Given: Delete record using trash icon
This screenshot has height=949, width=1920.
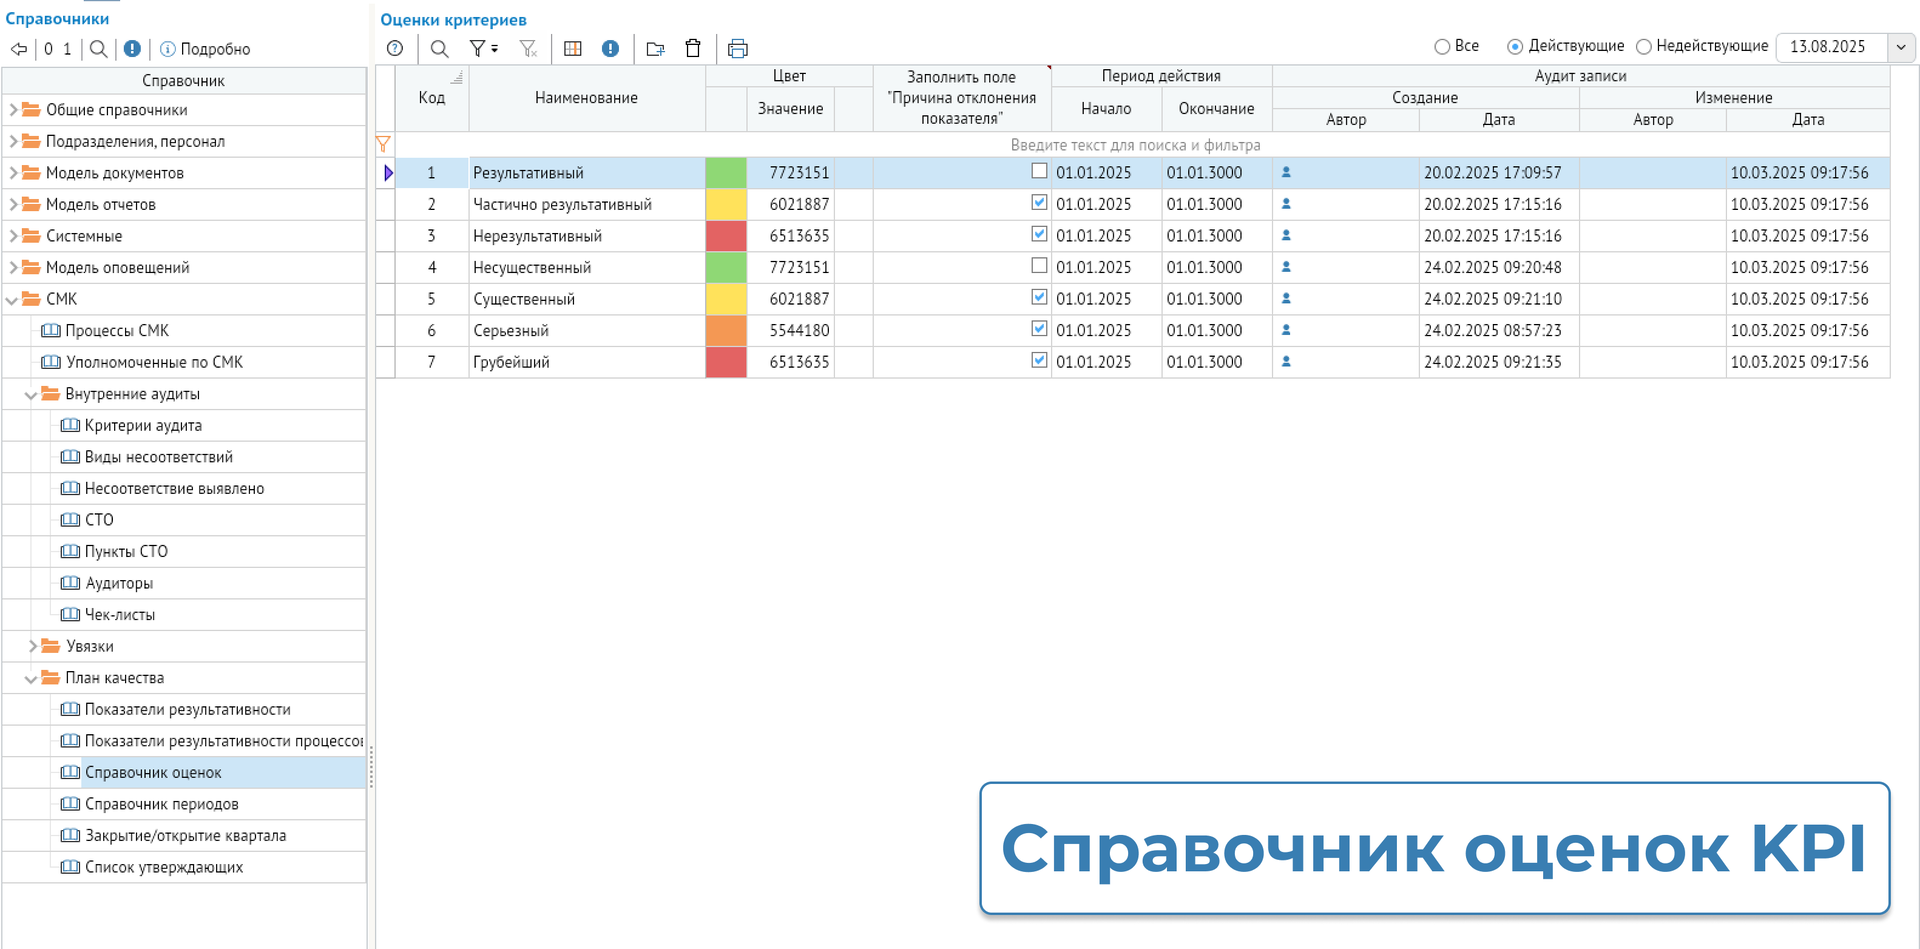Looking at the screenshot, I should click(x=693, y=48).
